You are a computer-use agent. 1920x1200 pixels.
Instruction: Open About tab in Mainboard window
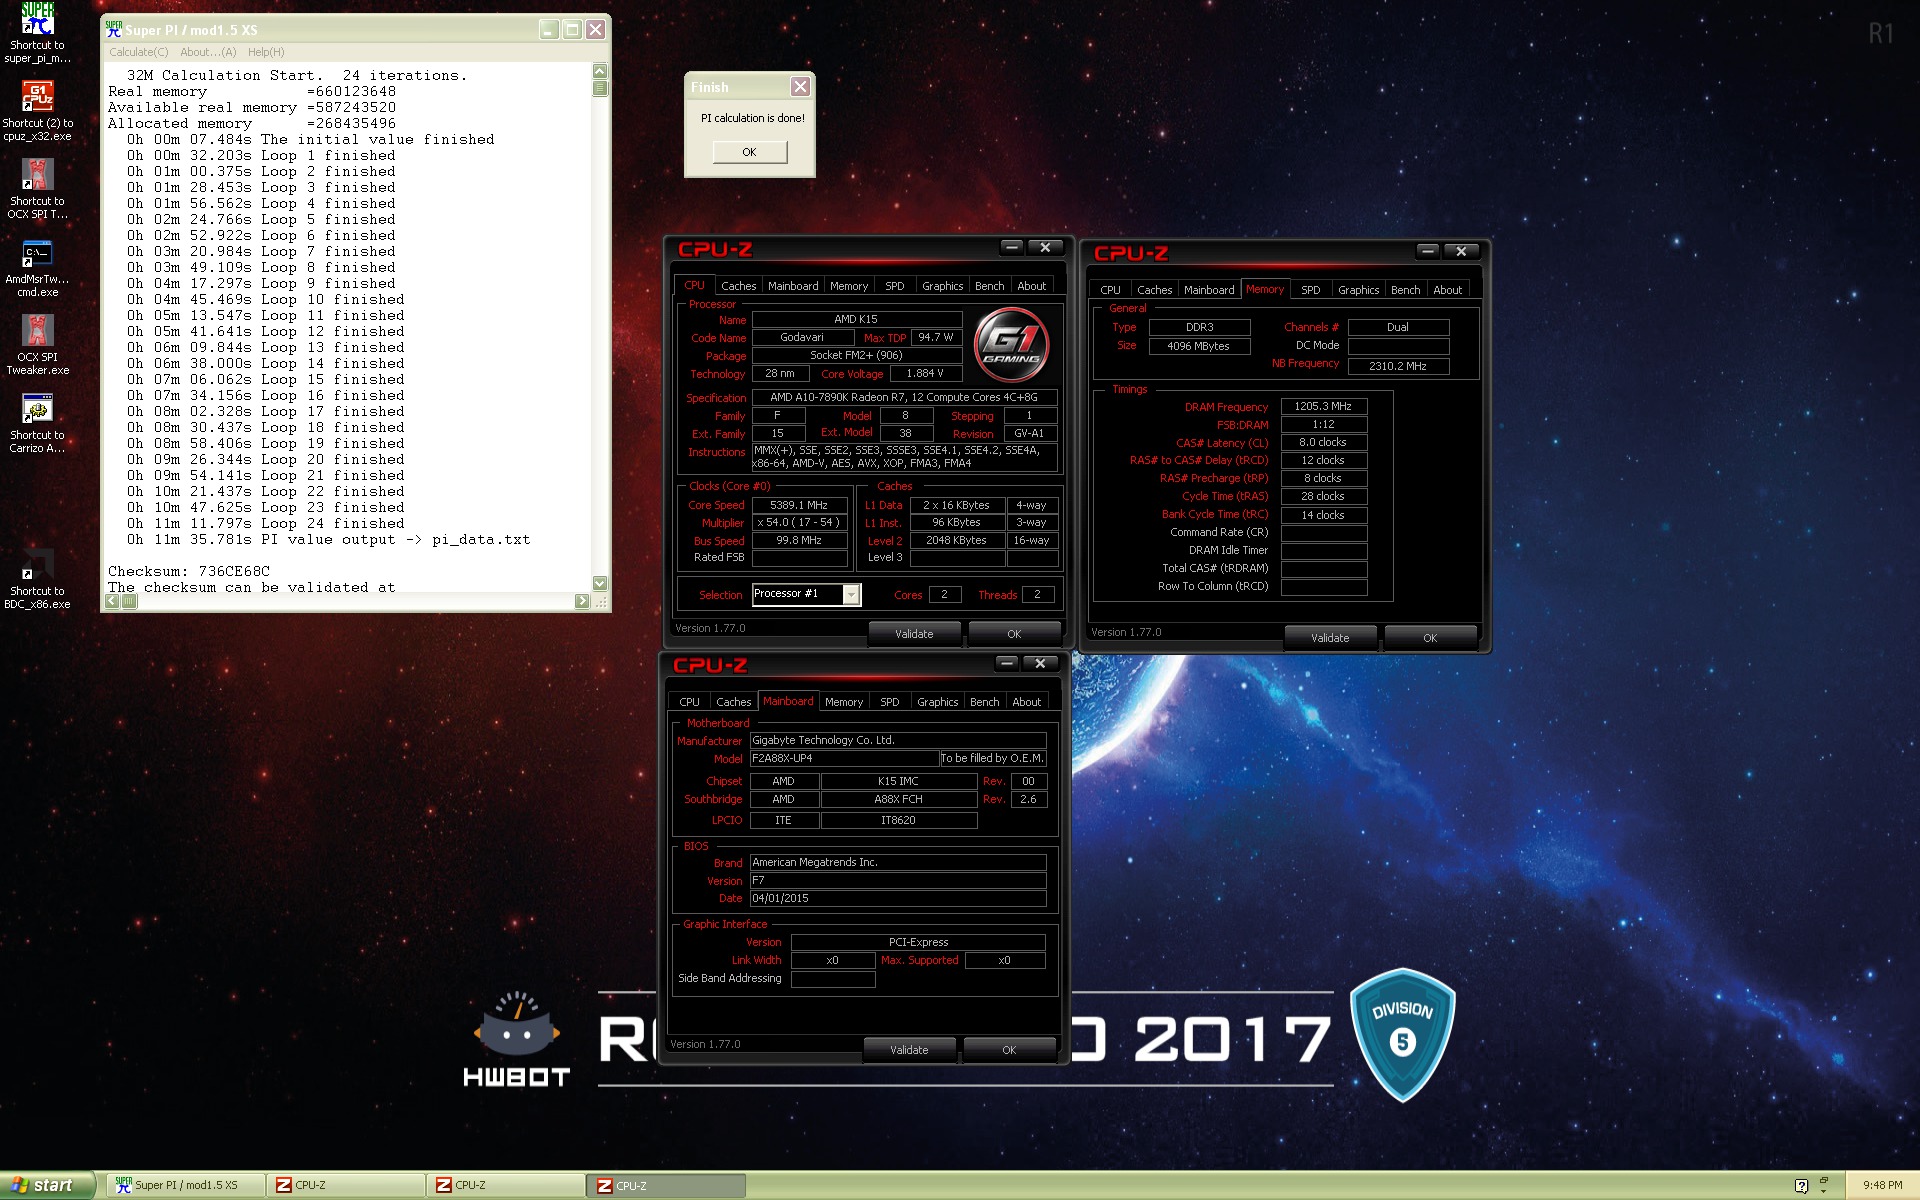coord(1026,702)
